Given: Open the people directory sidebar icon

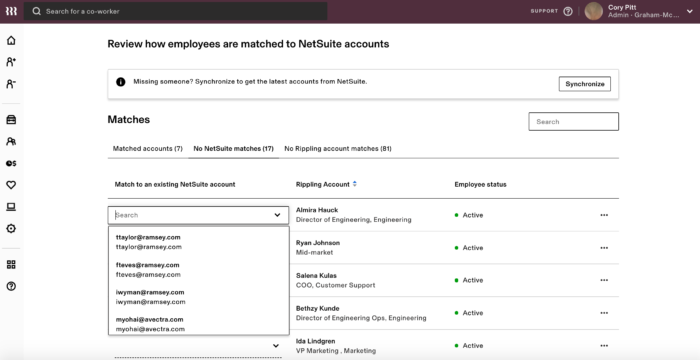Looking at the screenshot, I should pyautogui.click(x=11, y=141).
